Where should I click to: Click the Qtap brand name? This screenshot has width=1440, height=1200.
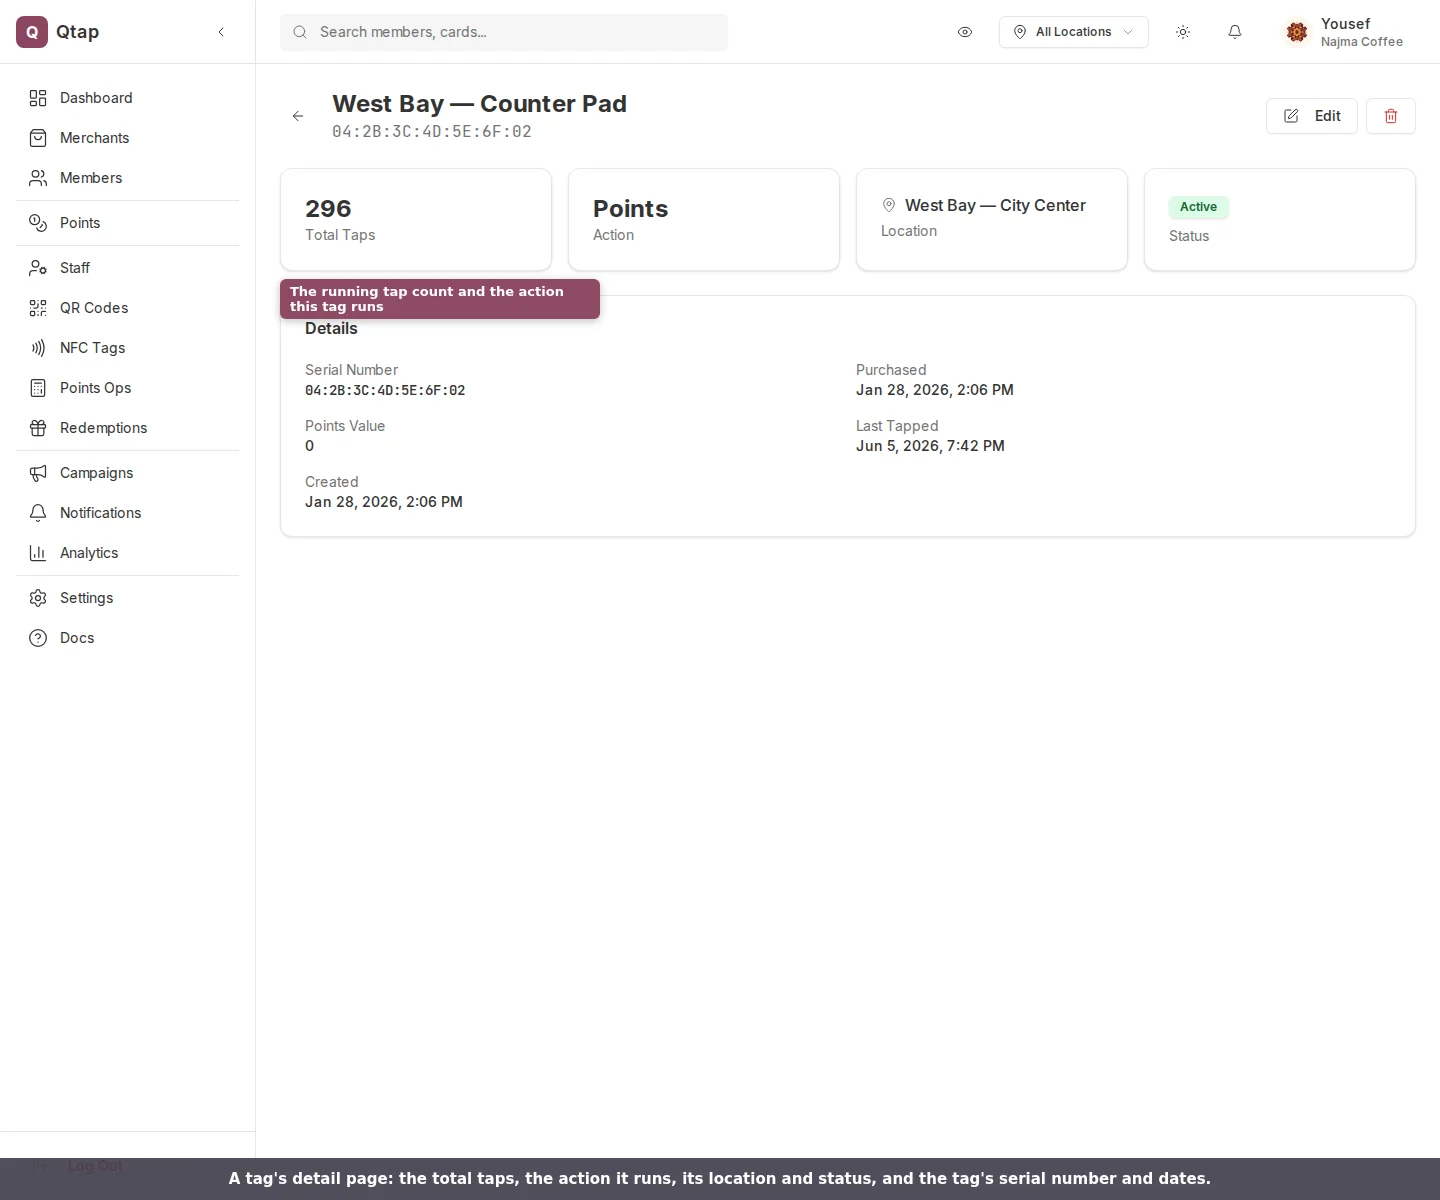tap(77, 32)
